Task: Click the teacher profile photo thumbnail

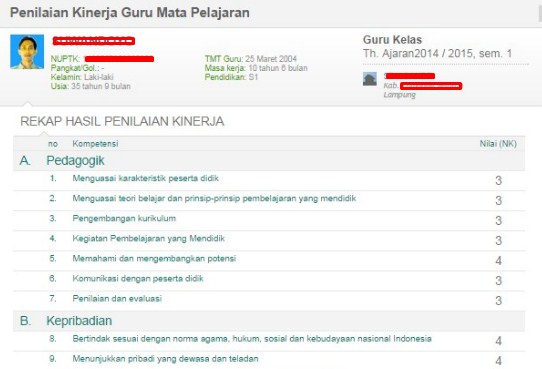Action: (x=27, y=52)
